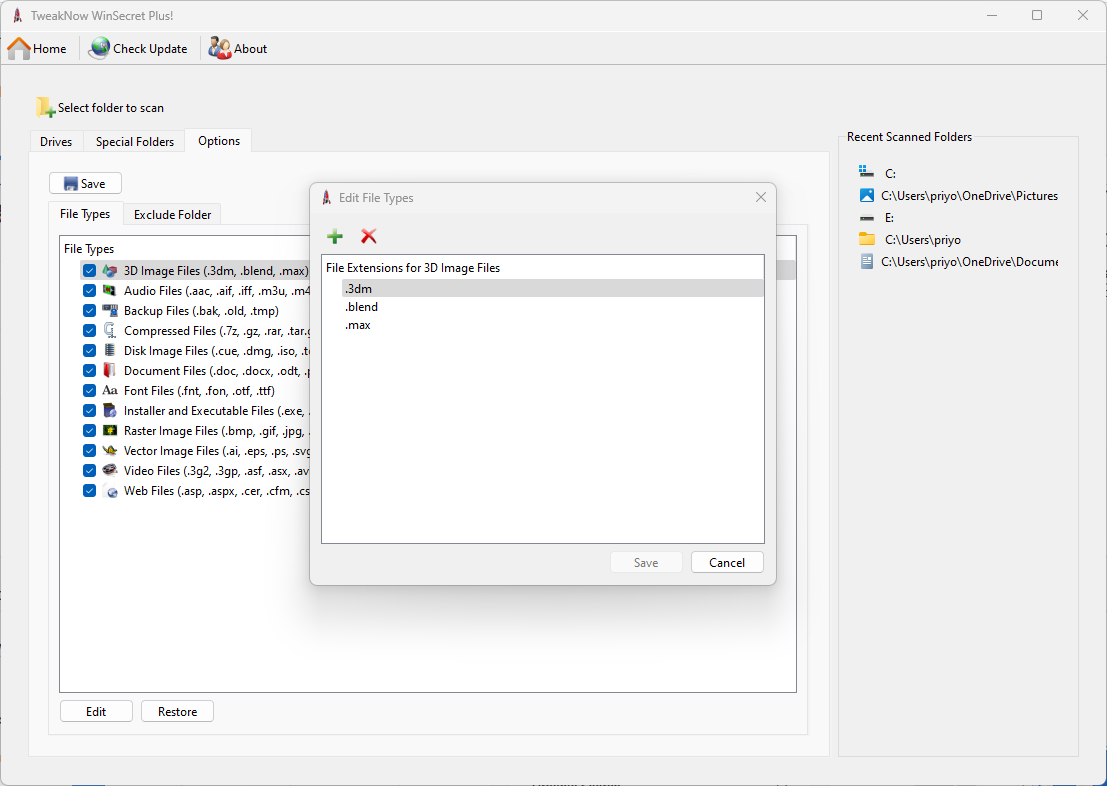1107x786 pixels.
Task: Select the Backup Files row text
Action: pyautogui.click(x=201, y=310)
